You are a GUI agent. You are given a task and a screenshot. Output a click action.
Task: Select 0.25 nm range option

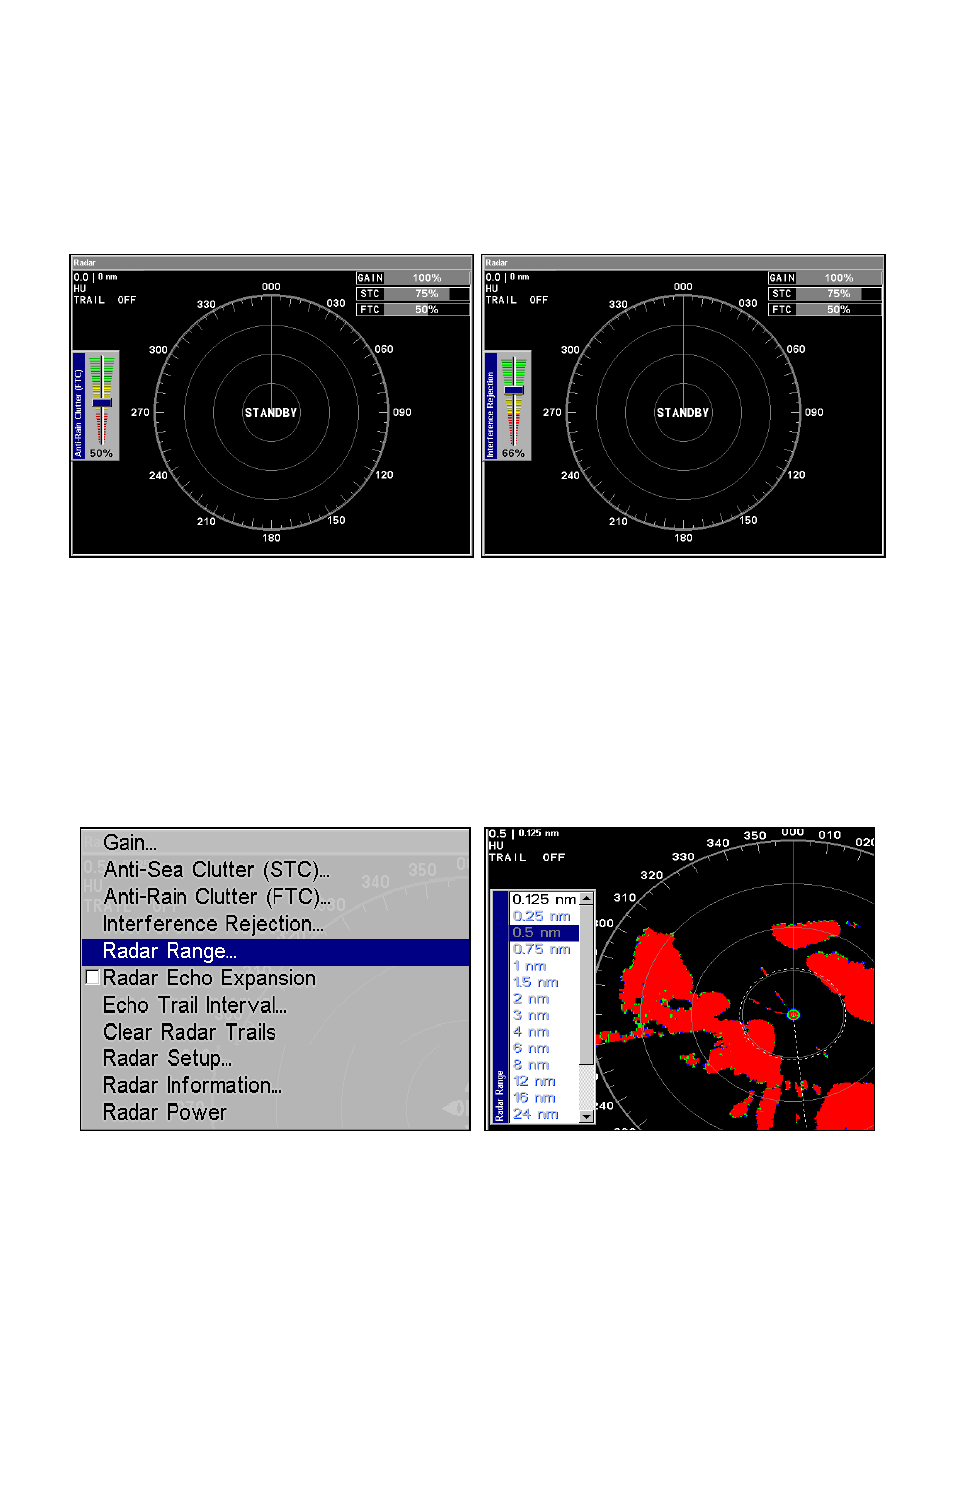pyautogui.click(x=545, y=916)
